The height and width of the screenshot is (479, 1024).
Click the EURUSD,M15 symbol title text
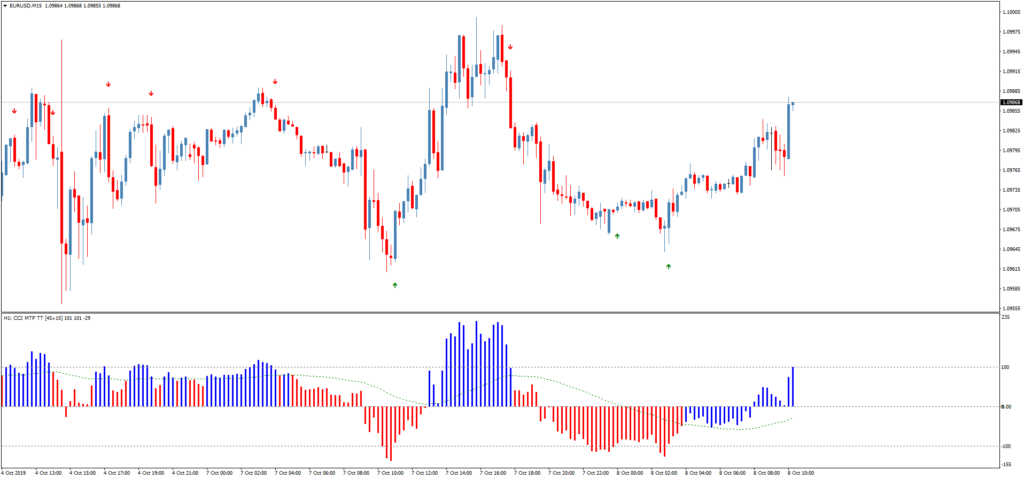pos(25,5)
